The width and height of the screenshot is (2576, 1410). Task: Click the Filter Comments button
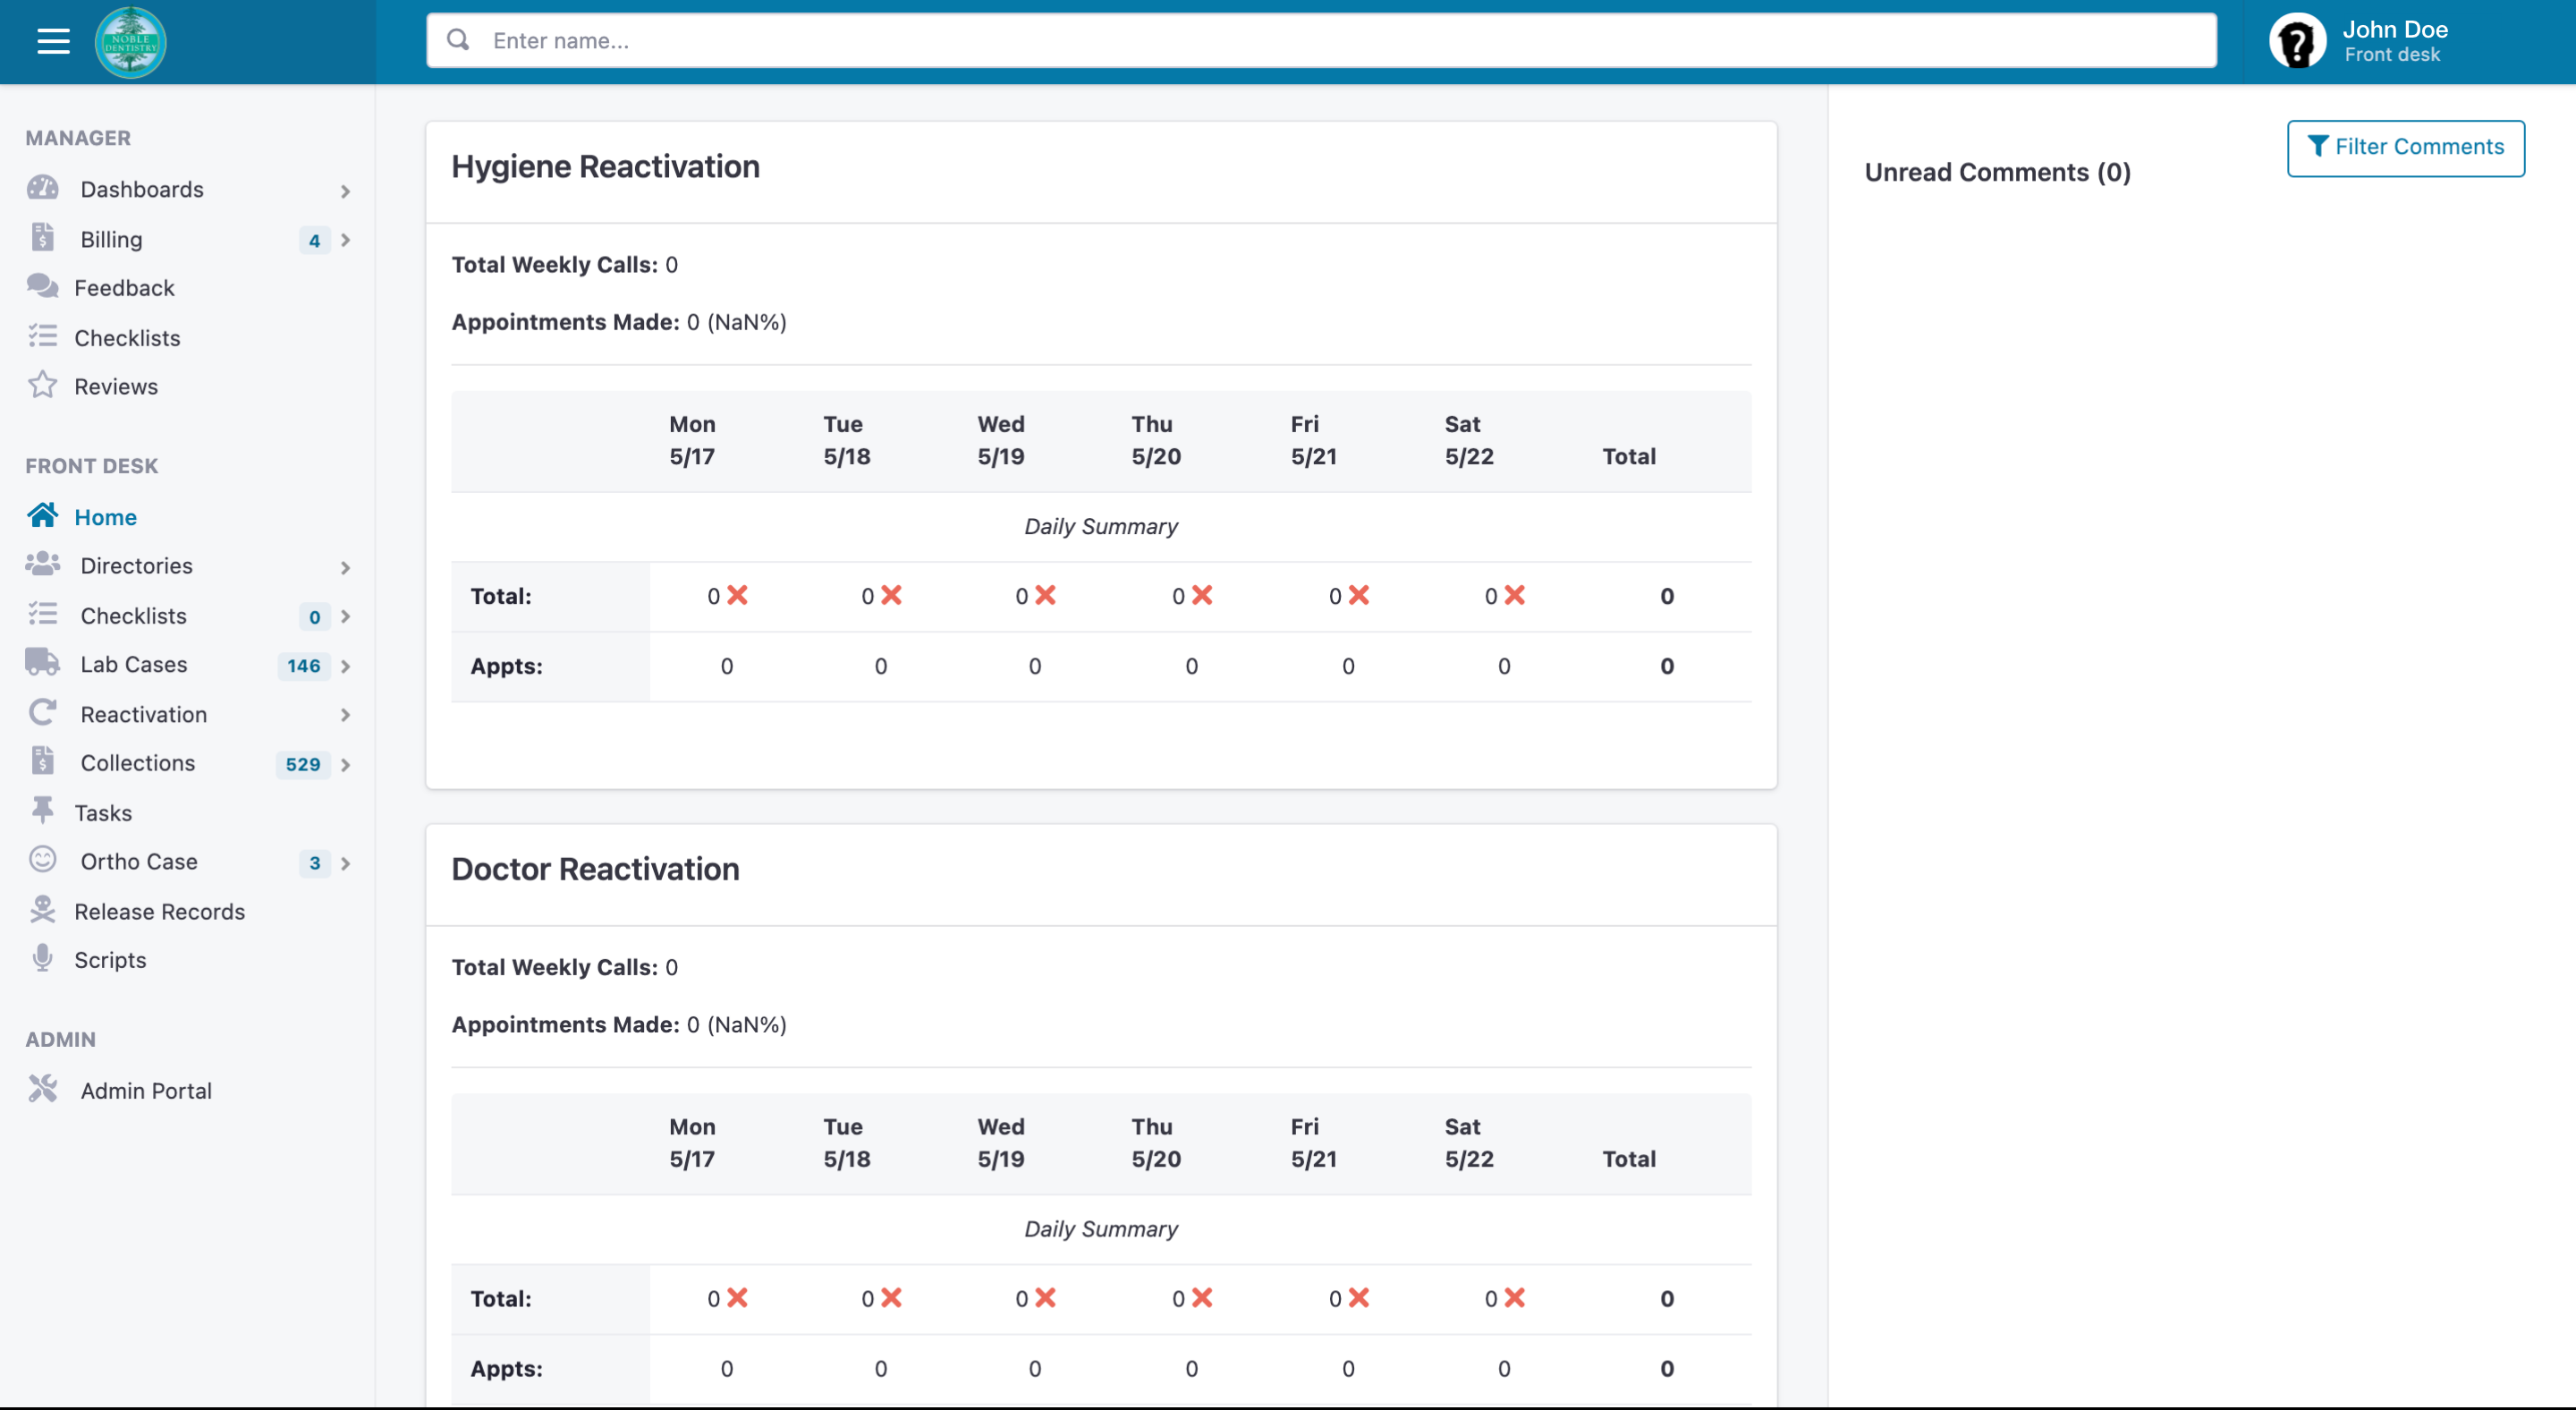pyautogui.click(x=2405, y=148)
